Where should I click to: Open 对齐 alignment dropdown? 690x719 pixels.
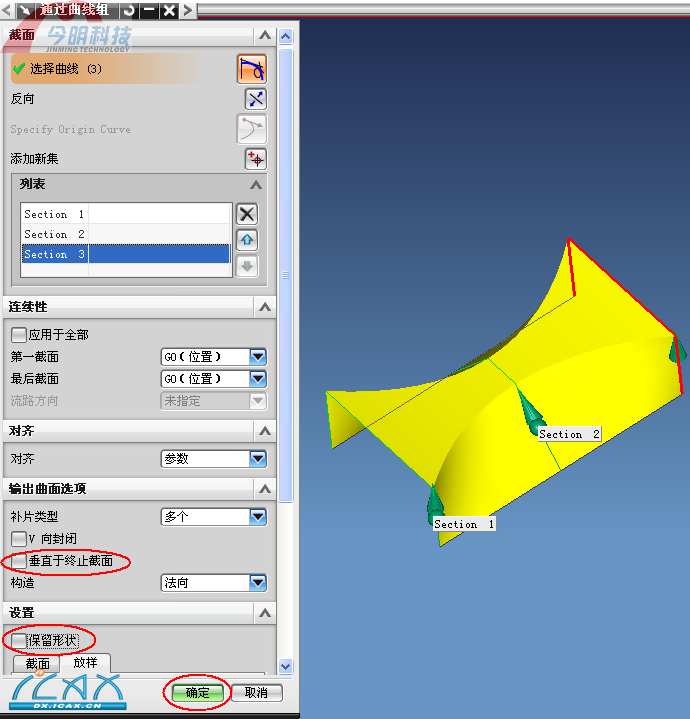pyautogui.click(x=214, y=459)
